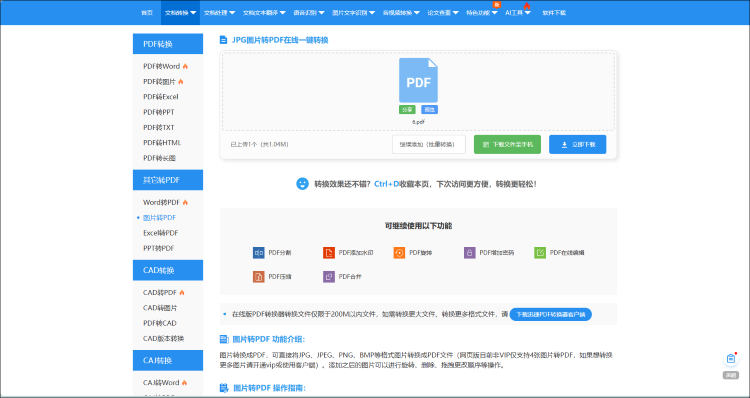This screenshot has width=750, height=398.
Task: Open Excel转PDF in the sidebar
Action: point(161,233)
